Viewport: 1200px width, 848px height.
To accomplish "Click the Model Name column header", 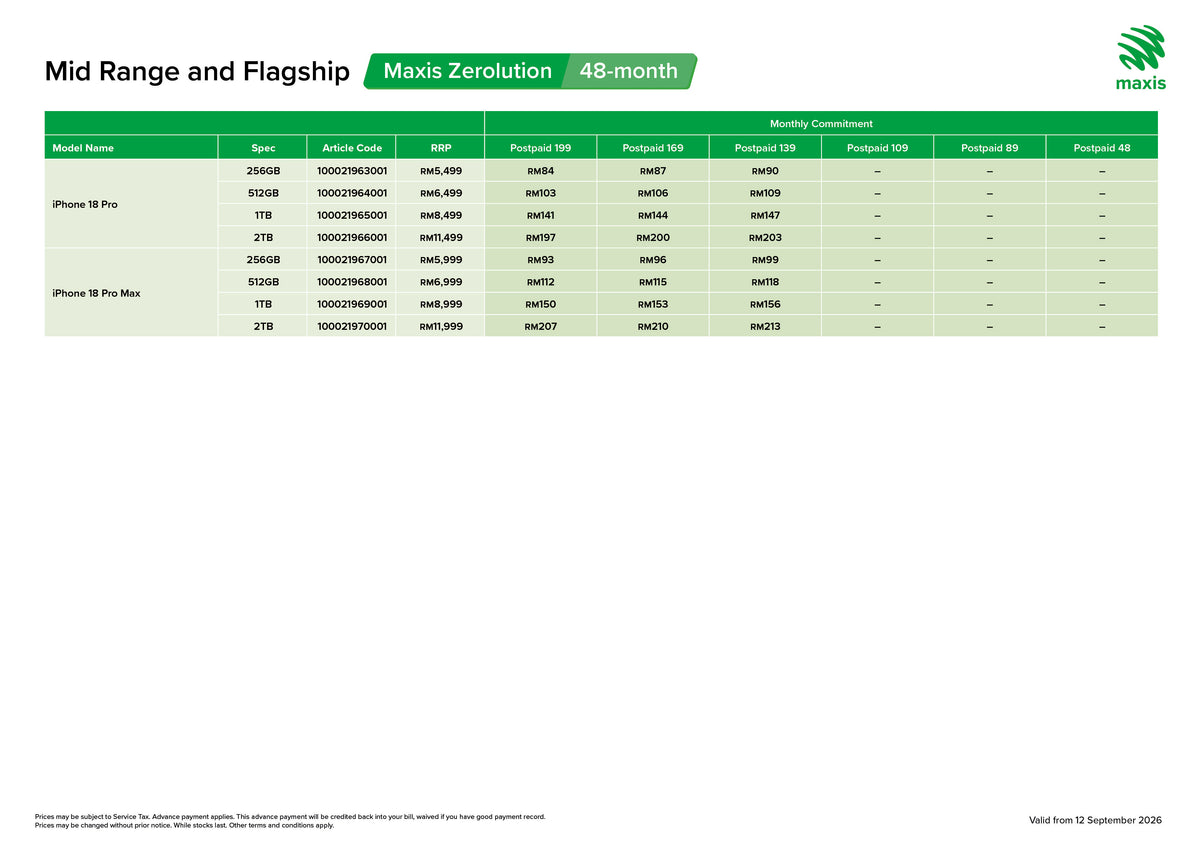I will tap(131, 148).
